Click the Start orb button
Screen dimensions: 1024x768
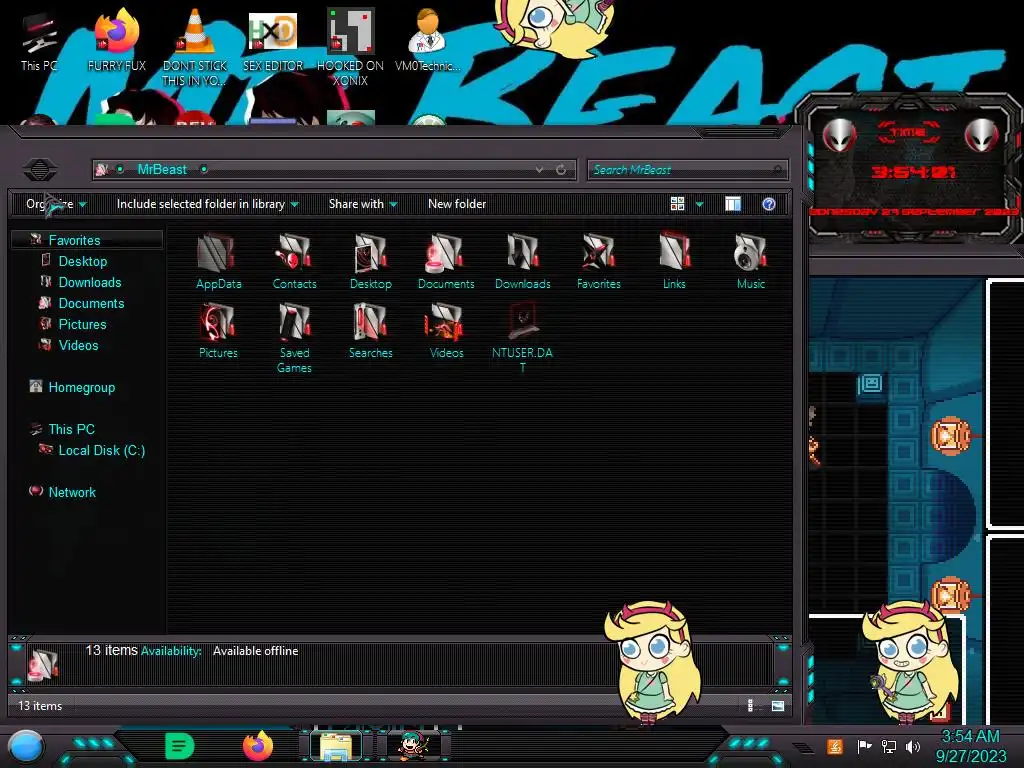pos(26,748)
